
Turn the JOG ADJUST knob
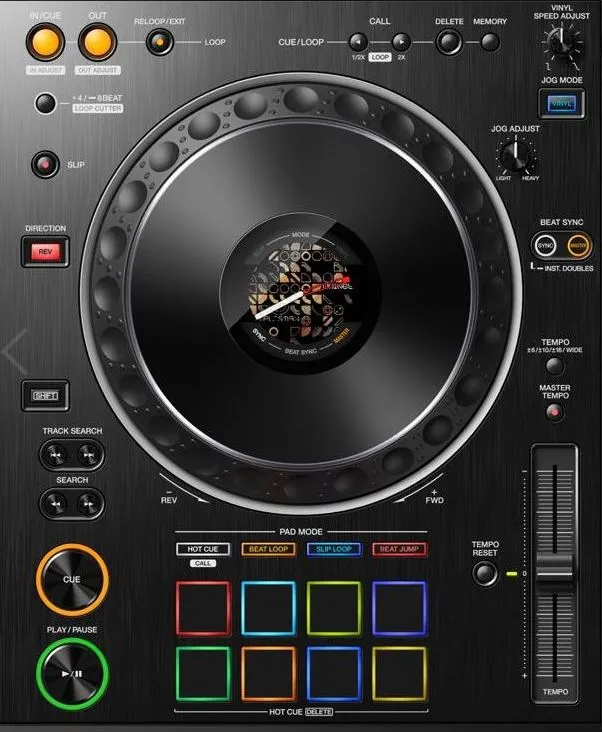515,156
